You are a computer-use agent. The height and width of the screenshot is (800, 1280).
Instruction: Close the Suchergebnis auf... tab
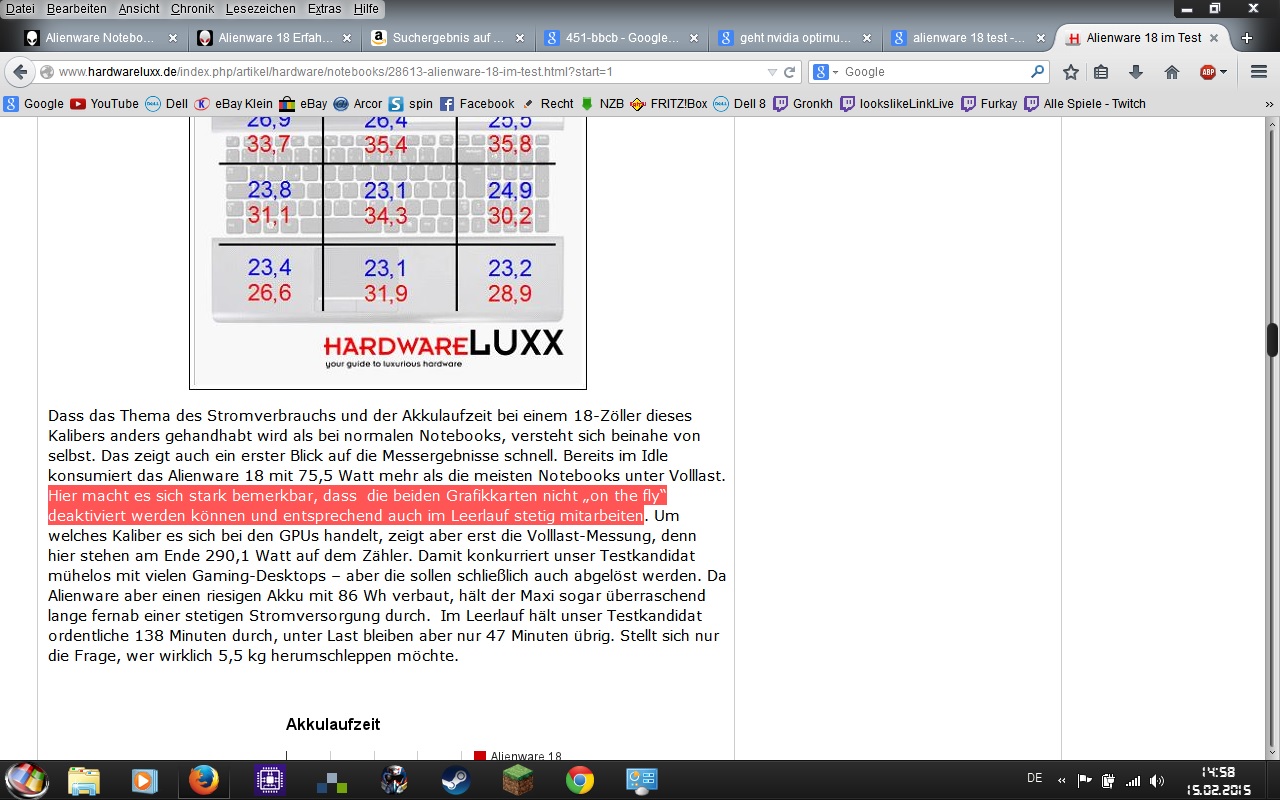519,38
